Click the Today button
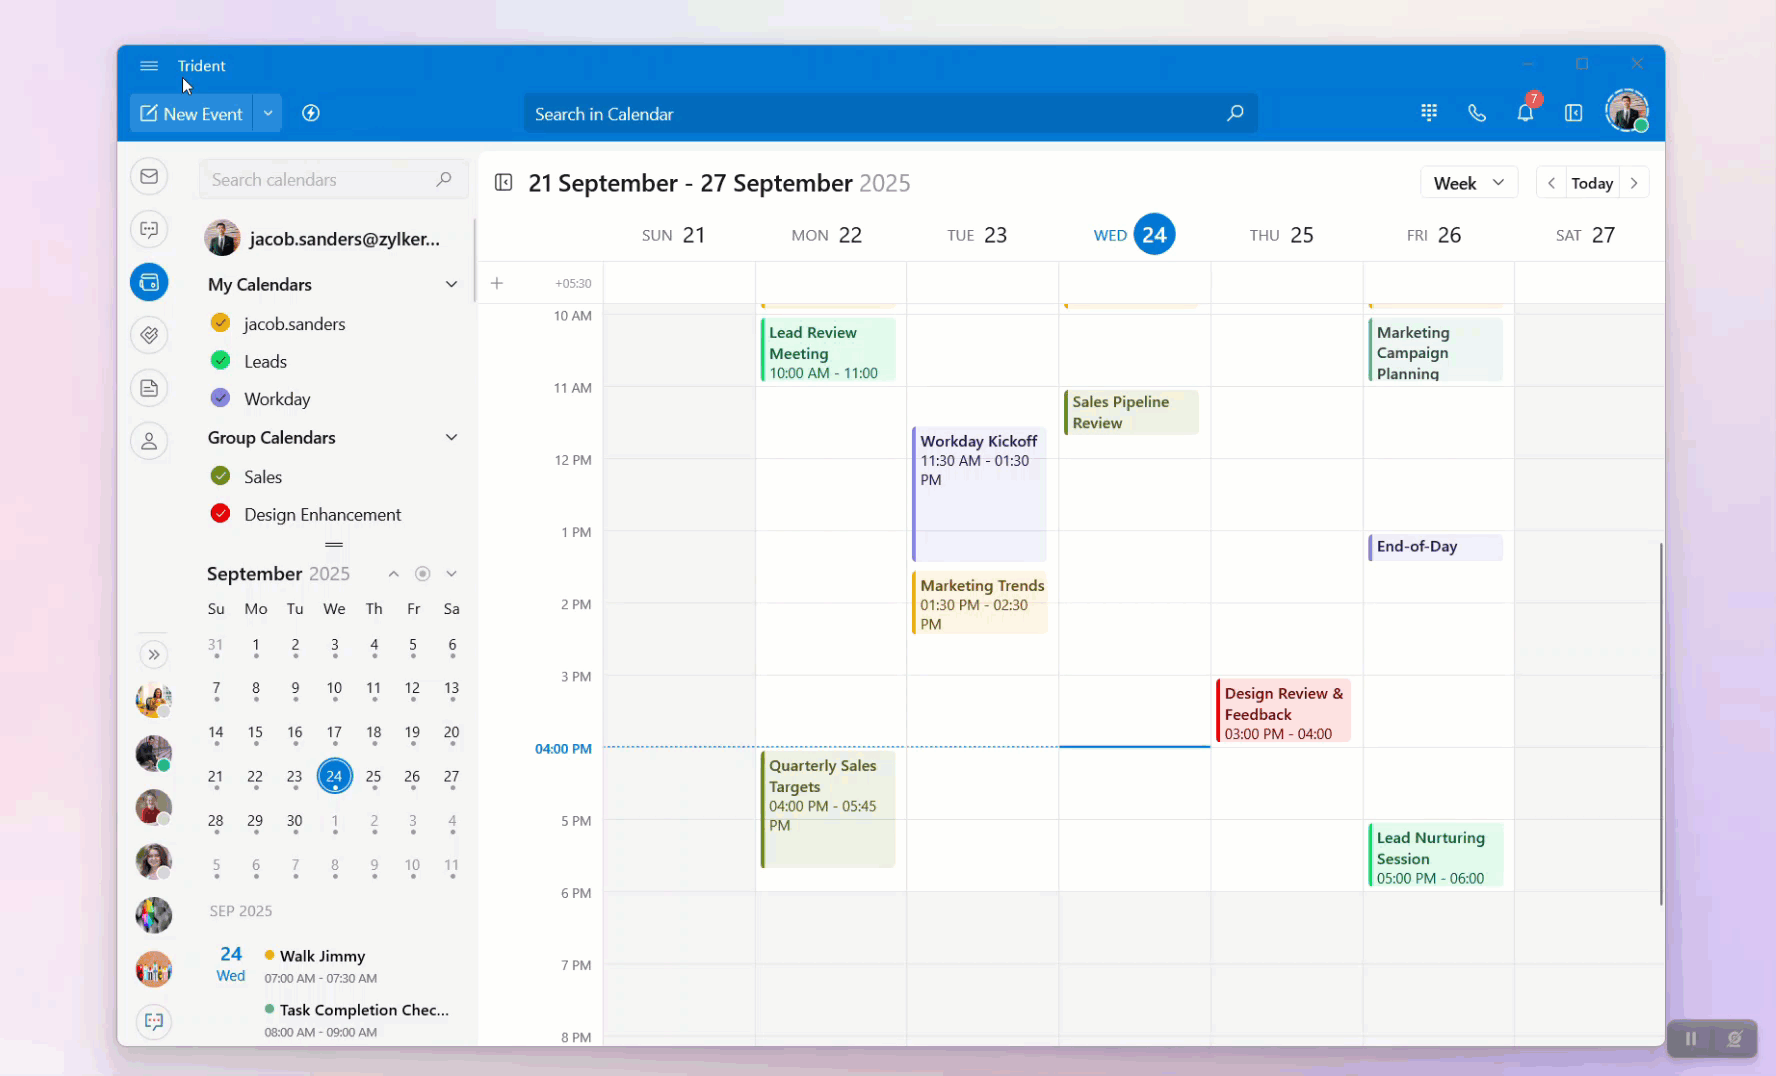Viewport: 1776px width, 1076px height. (x=1592, y=183)
